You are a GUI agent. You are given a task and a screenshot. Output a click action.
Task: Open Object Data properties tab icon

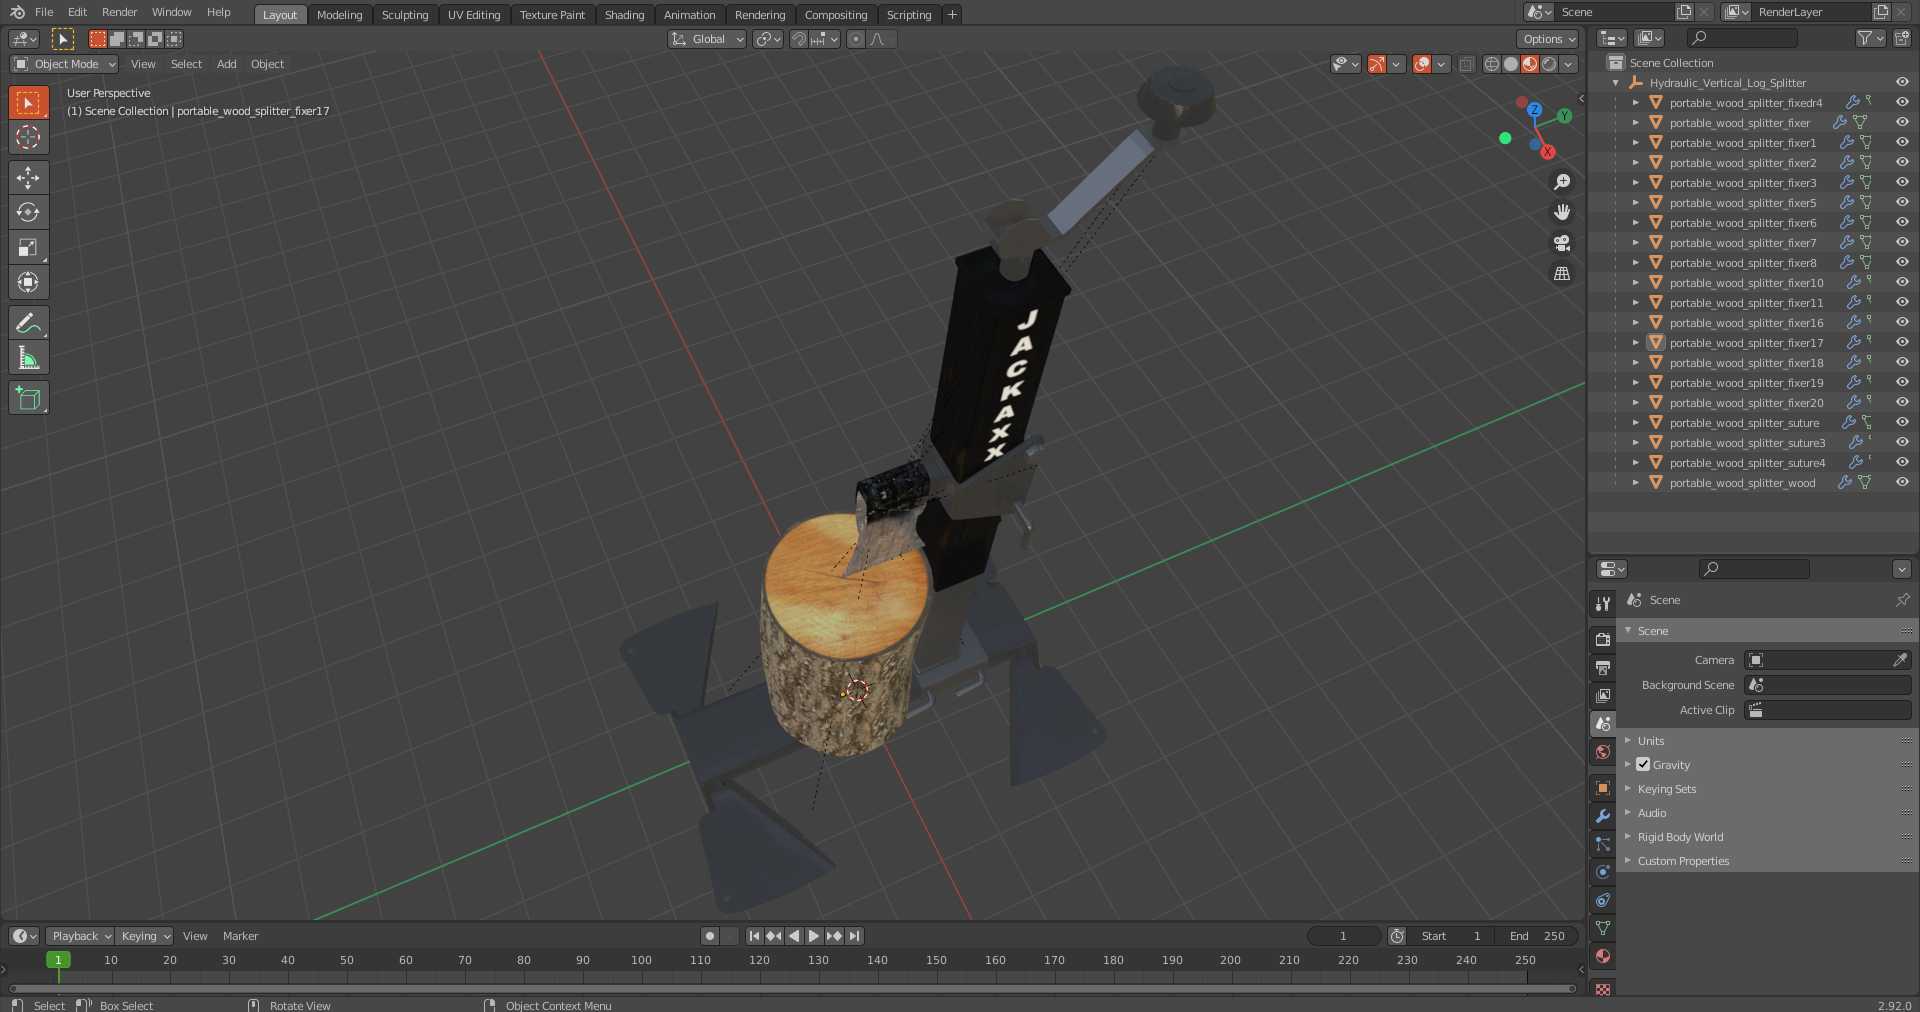(x=1603, y=928)
